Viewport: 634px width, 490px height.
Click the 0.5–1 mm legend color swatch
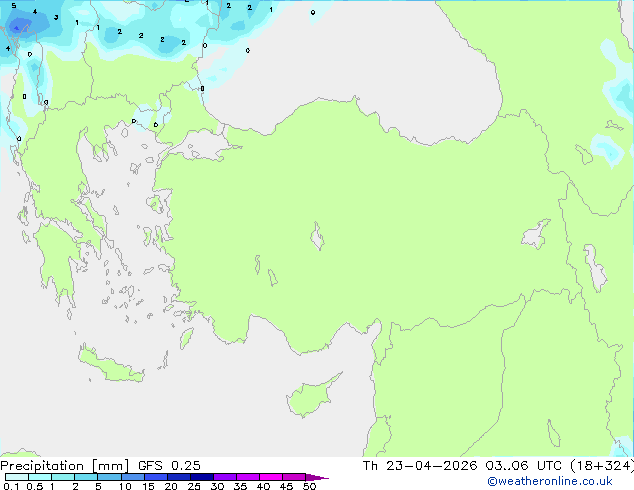pos(40,477)
